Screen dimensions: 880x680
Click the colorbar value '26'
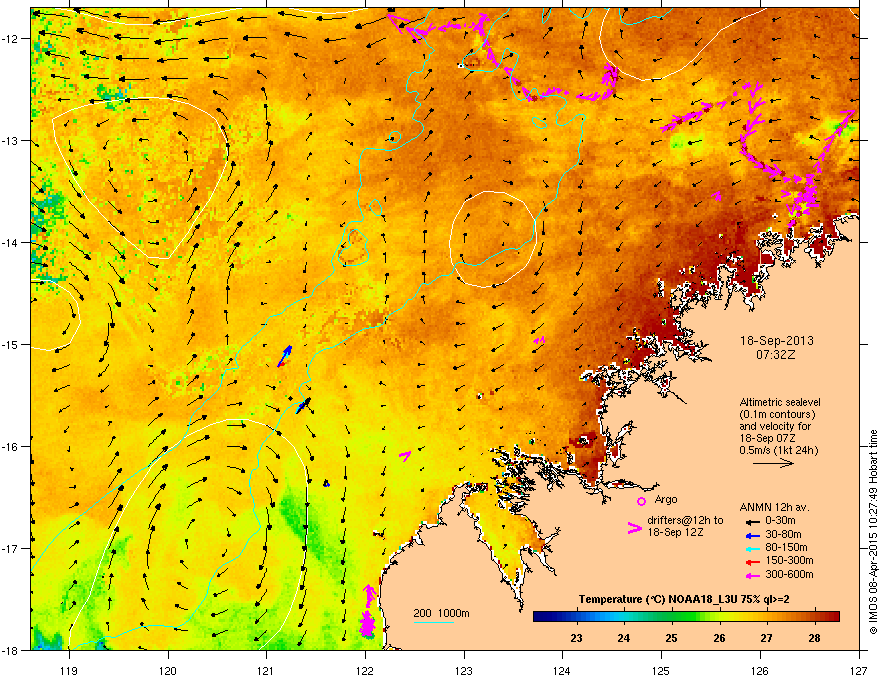[x=719, y=638]
